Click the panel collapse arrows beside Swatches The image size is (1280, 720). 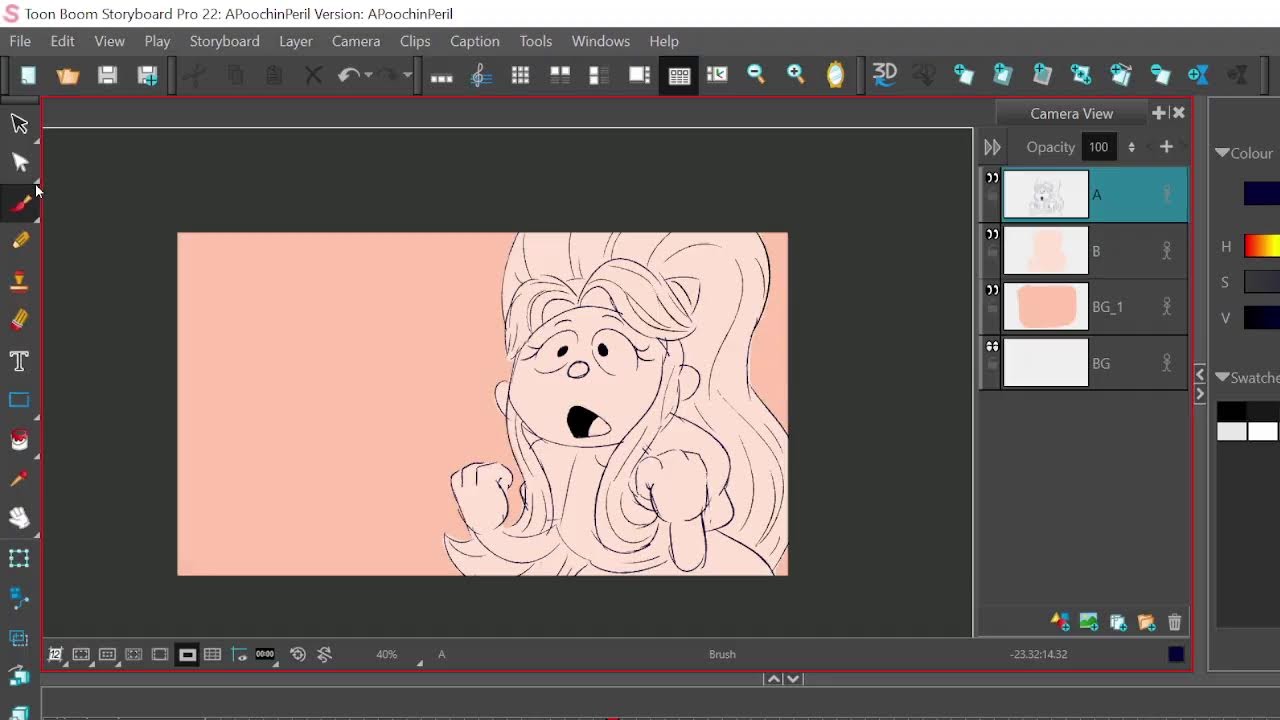[x=1200, y=384]
